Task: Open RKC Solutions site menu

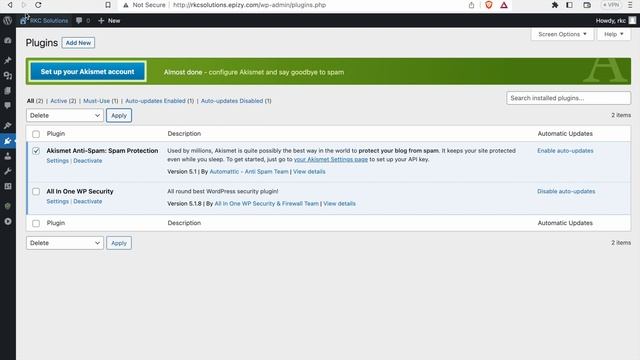Action: tap(44, 20)
